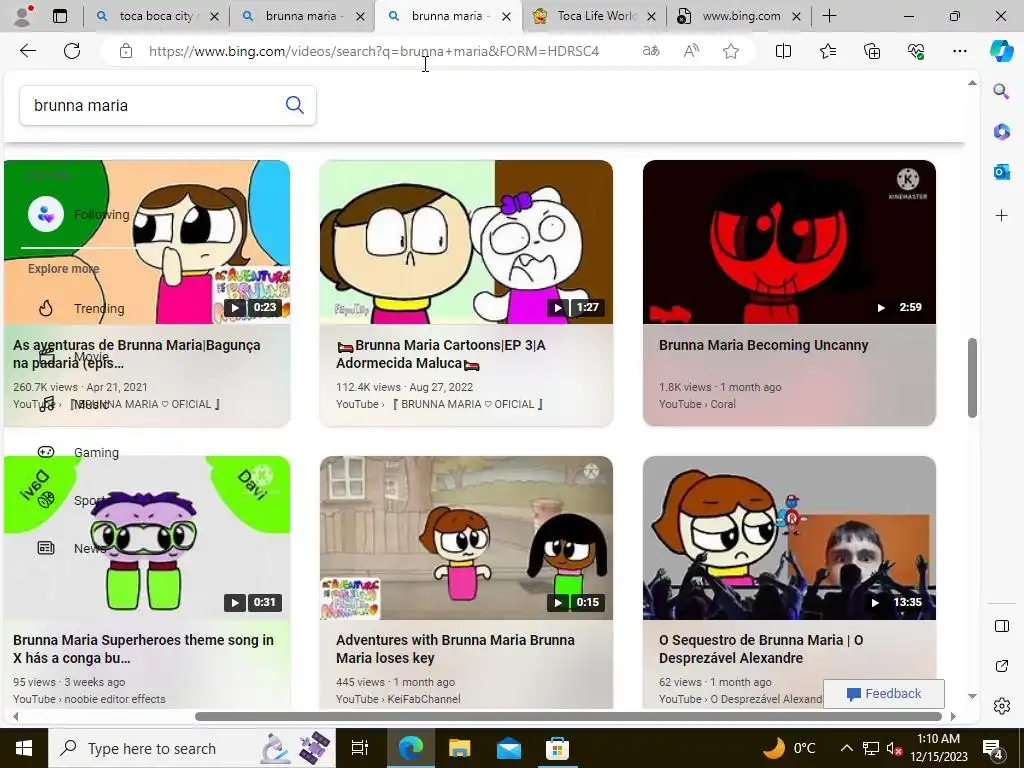
Task: Open Mail app from taskbar
Action: 508,748
